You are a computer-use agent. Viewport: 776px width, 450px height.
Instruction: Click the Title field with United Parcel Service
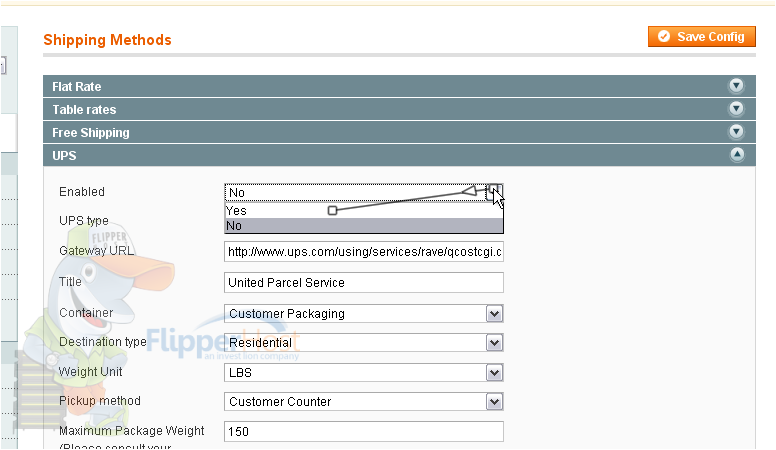coord(364,283)
